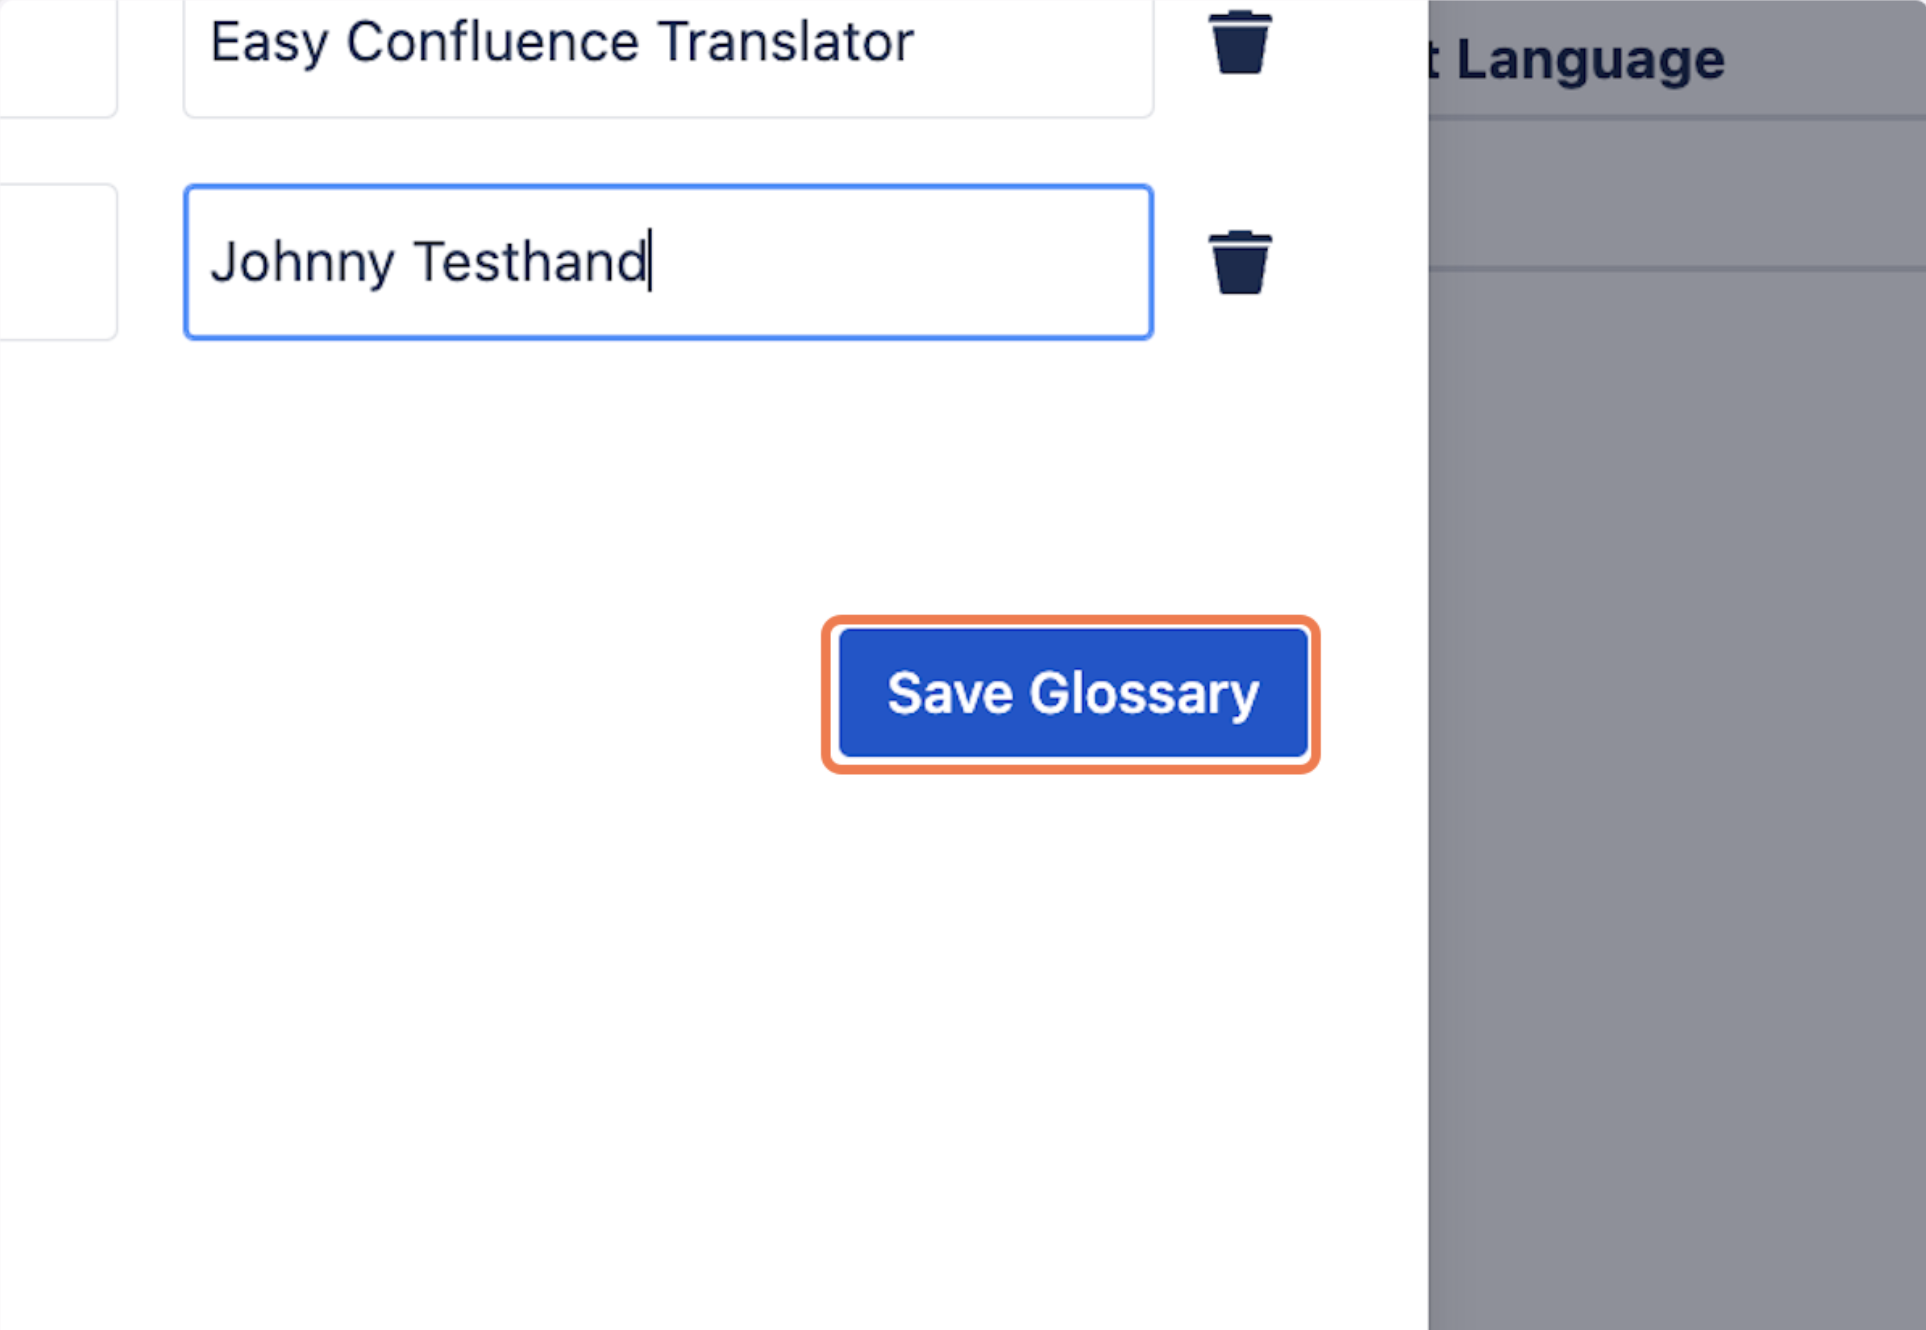
Task: Click inside the Johnny Testhand input field
Action: point(668,262)
